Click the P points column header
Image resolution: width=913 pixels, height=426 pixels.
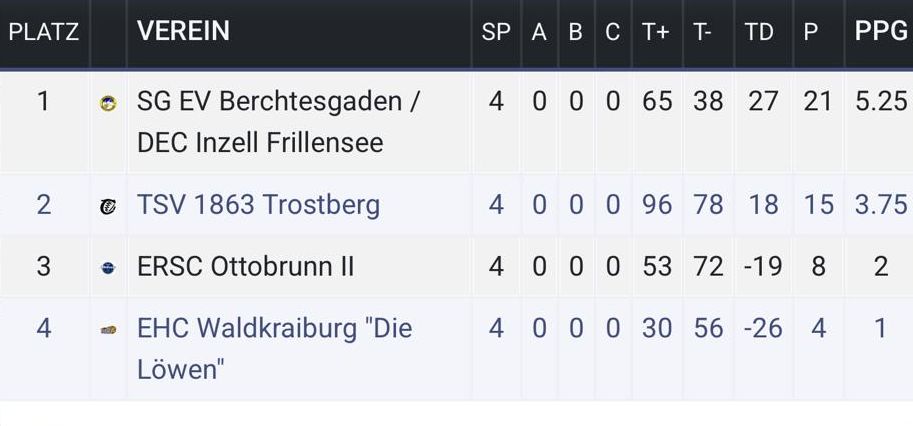tap(811, 32)
